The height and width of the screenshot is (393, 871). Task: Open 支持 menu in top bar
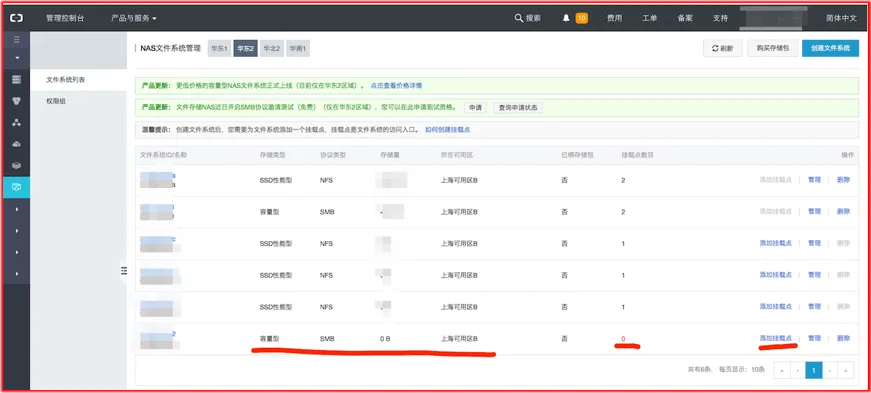720,18
